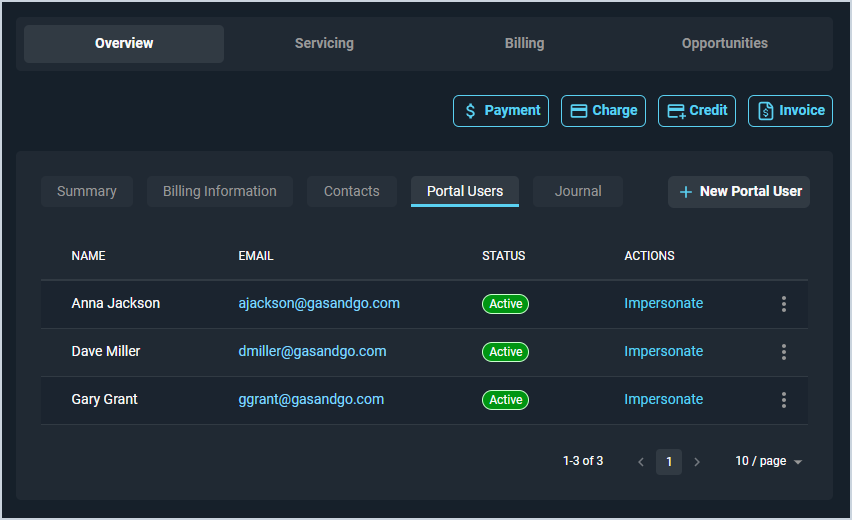
Task: Click Anna Jackson's Active status badge
Action: (505, 304)
